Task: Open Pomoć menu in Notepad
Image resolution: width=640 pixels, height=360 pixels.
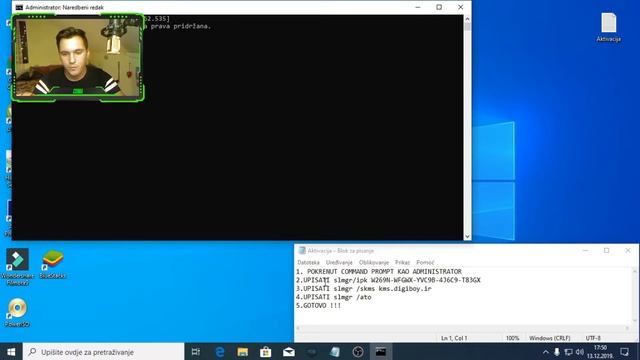Action: coord(425,262)
